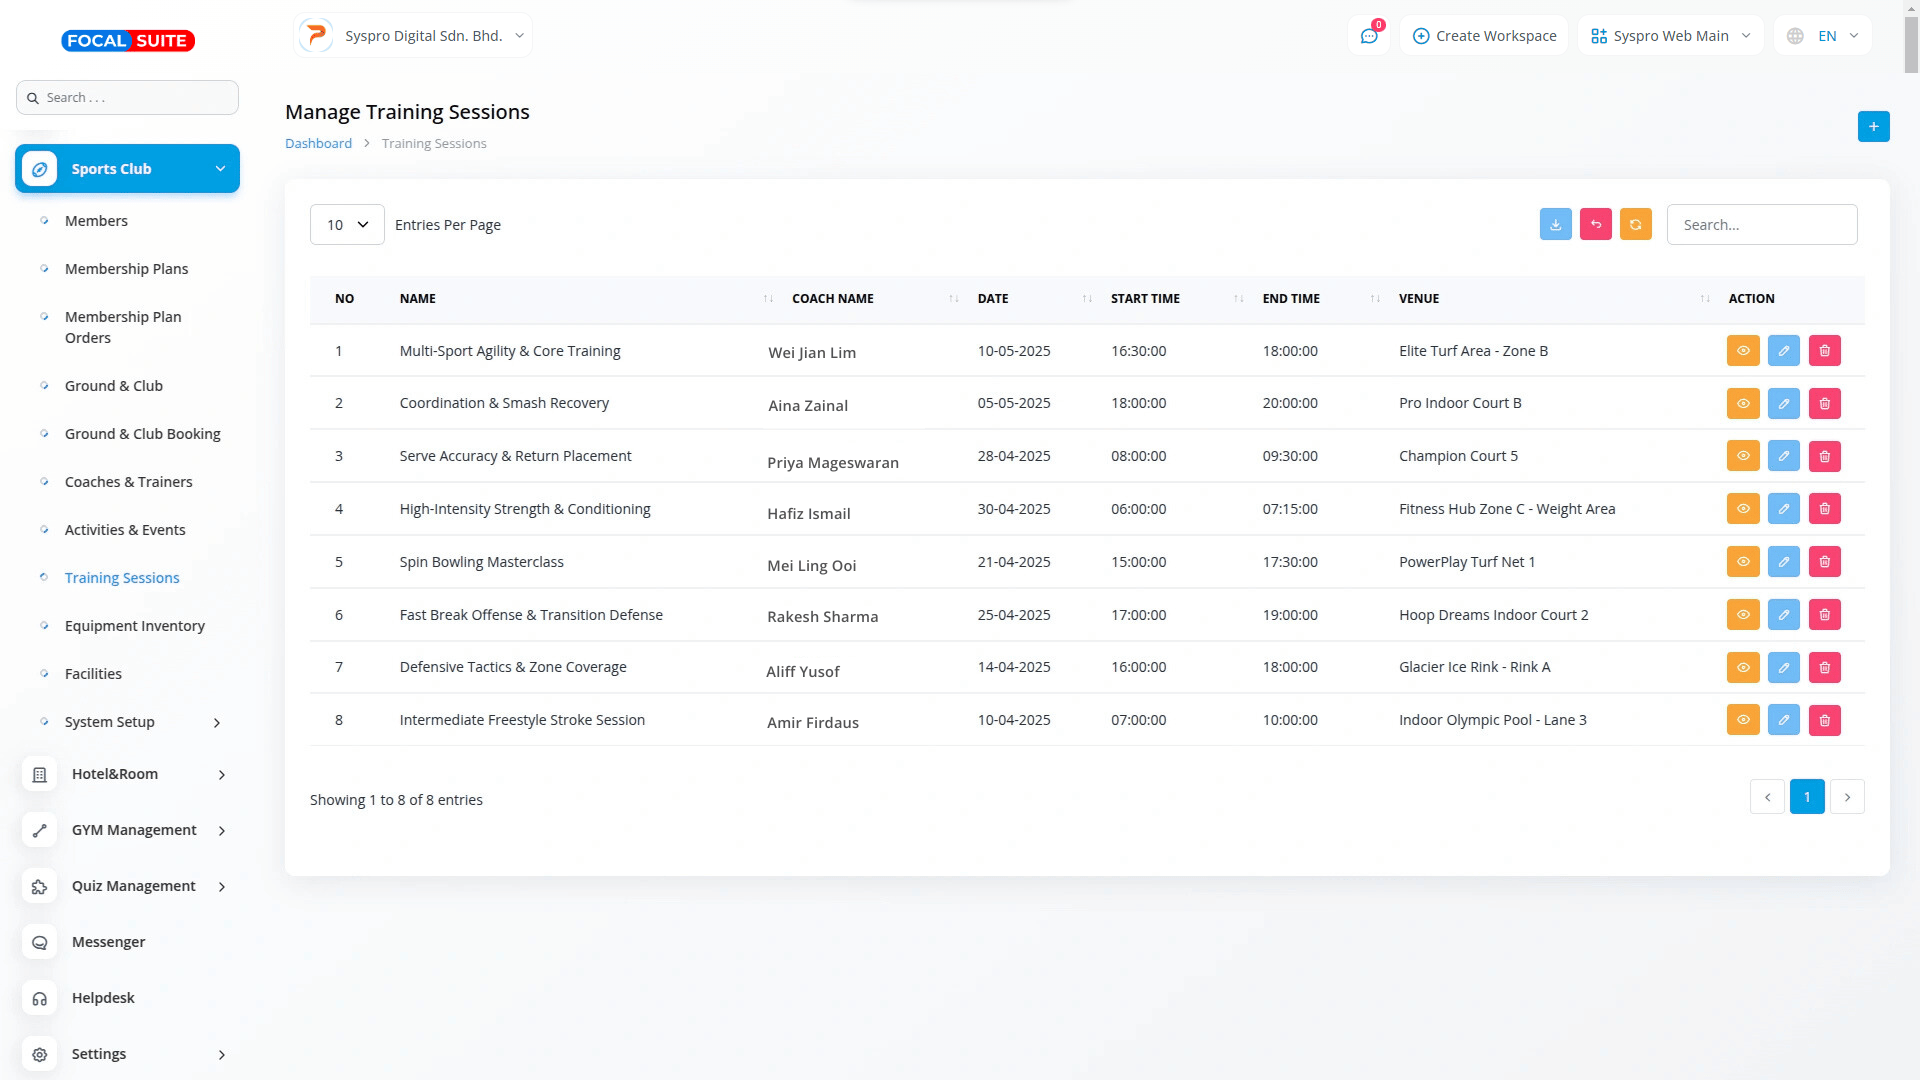Open the chat messages notification icon

pyautogui.click(x=1368, y=36)
